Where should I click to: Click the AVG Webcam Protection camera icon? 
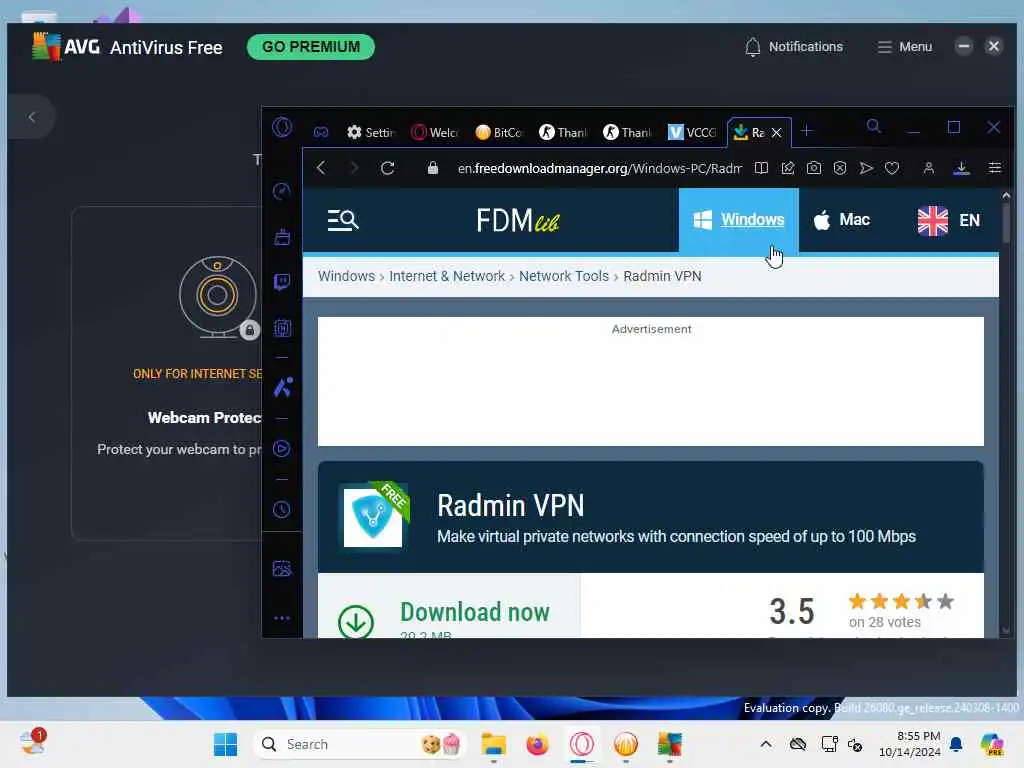click(x=218, y=297)
